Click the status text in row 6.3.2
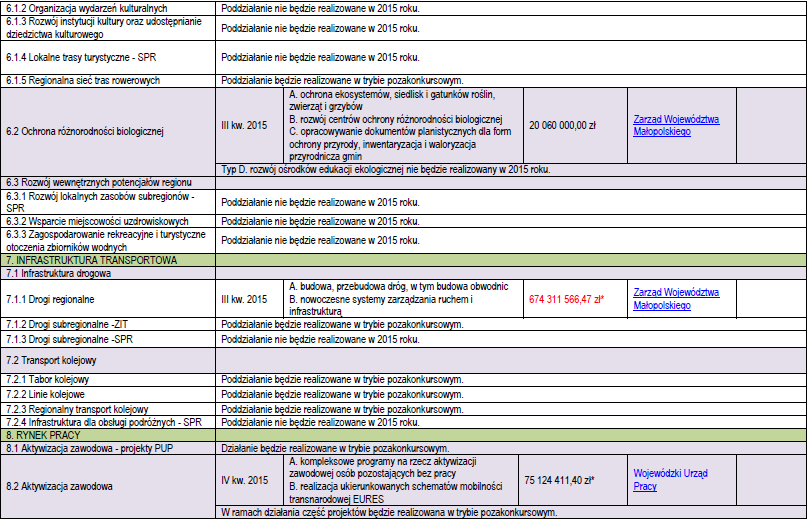This screenshot has width=809, height=522. [320, 221]
